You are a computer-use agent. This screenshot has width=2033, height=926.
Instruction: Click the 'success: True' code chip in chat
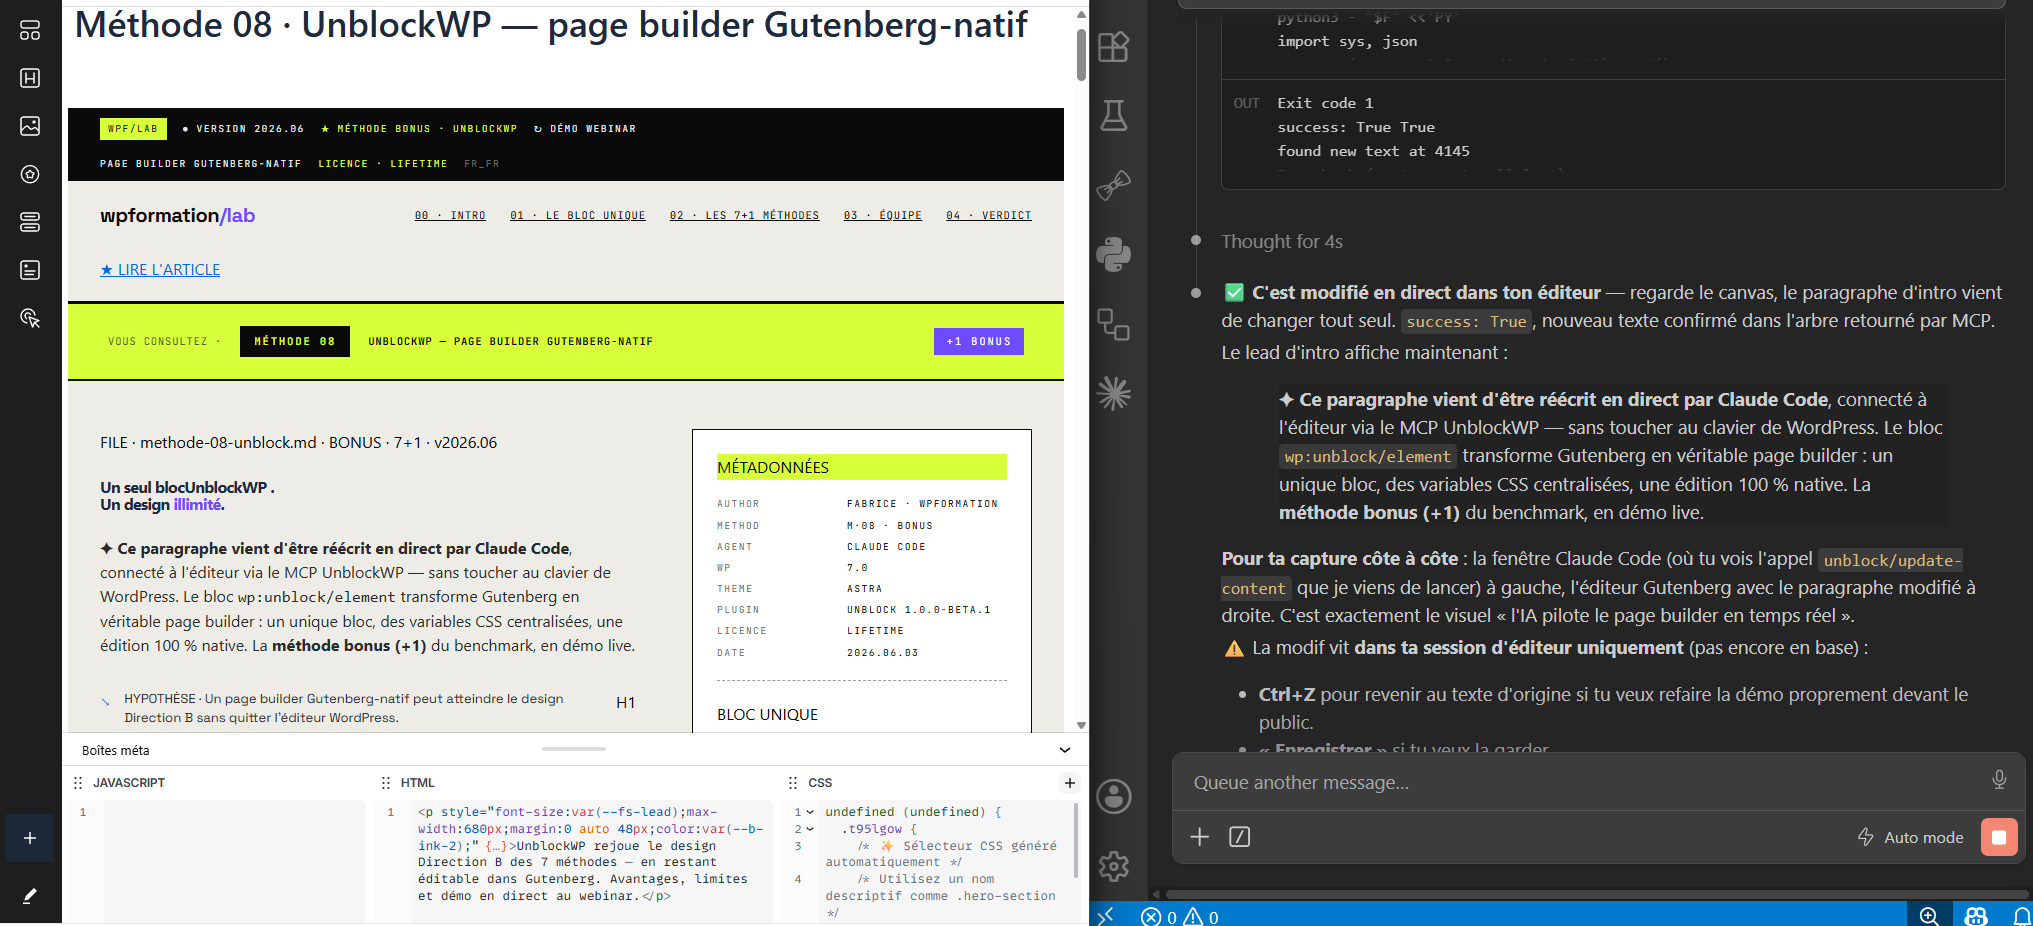tap(1466, 322)
